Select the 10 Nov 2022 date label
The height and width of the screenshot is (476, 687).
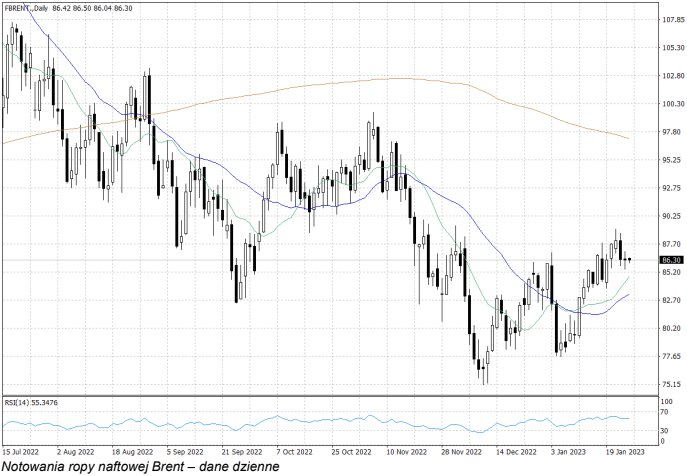click(x=405, y=451)
